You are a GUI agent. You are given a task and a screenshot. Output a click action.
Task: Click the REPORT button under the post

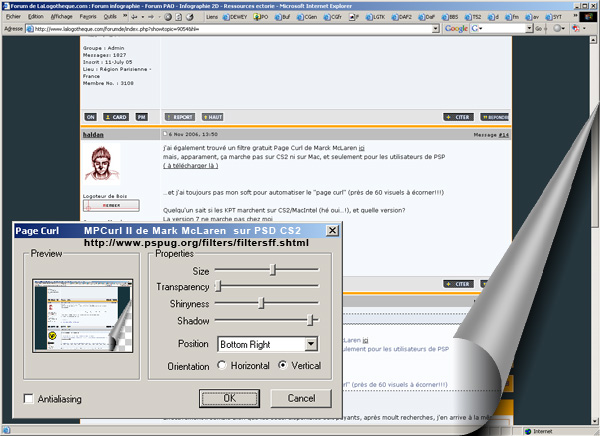tap(180, 117)
